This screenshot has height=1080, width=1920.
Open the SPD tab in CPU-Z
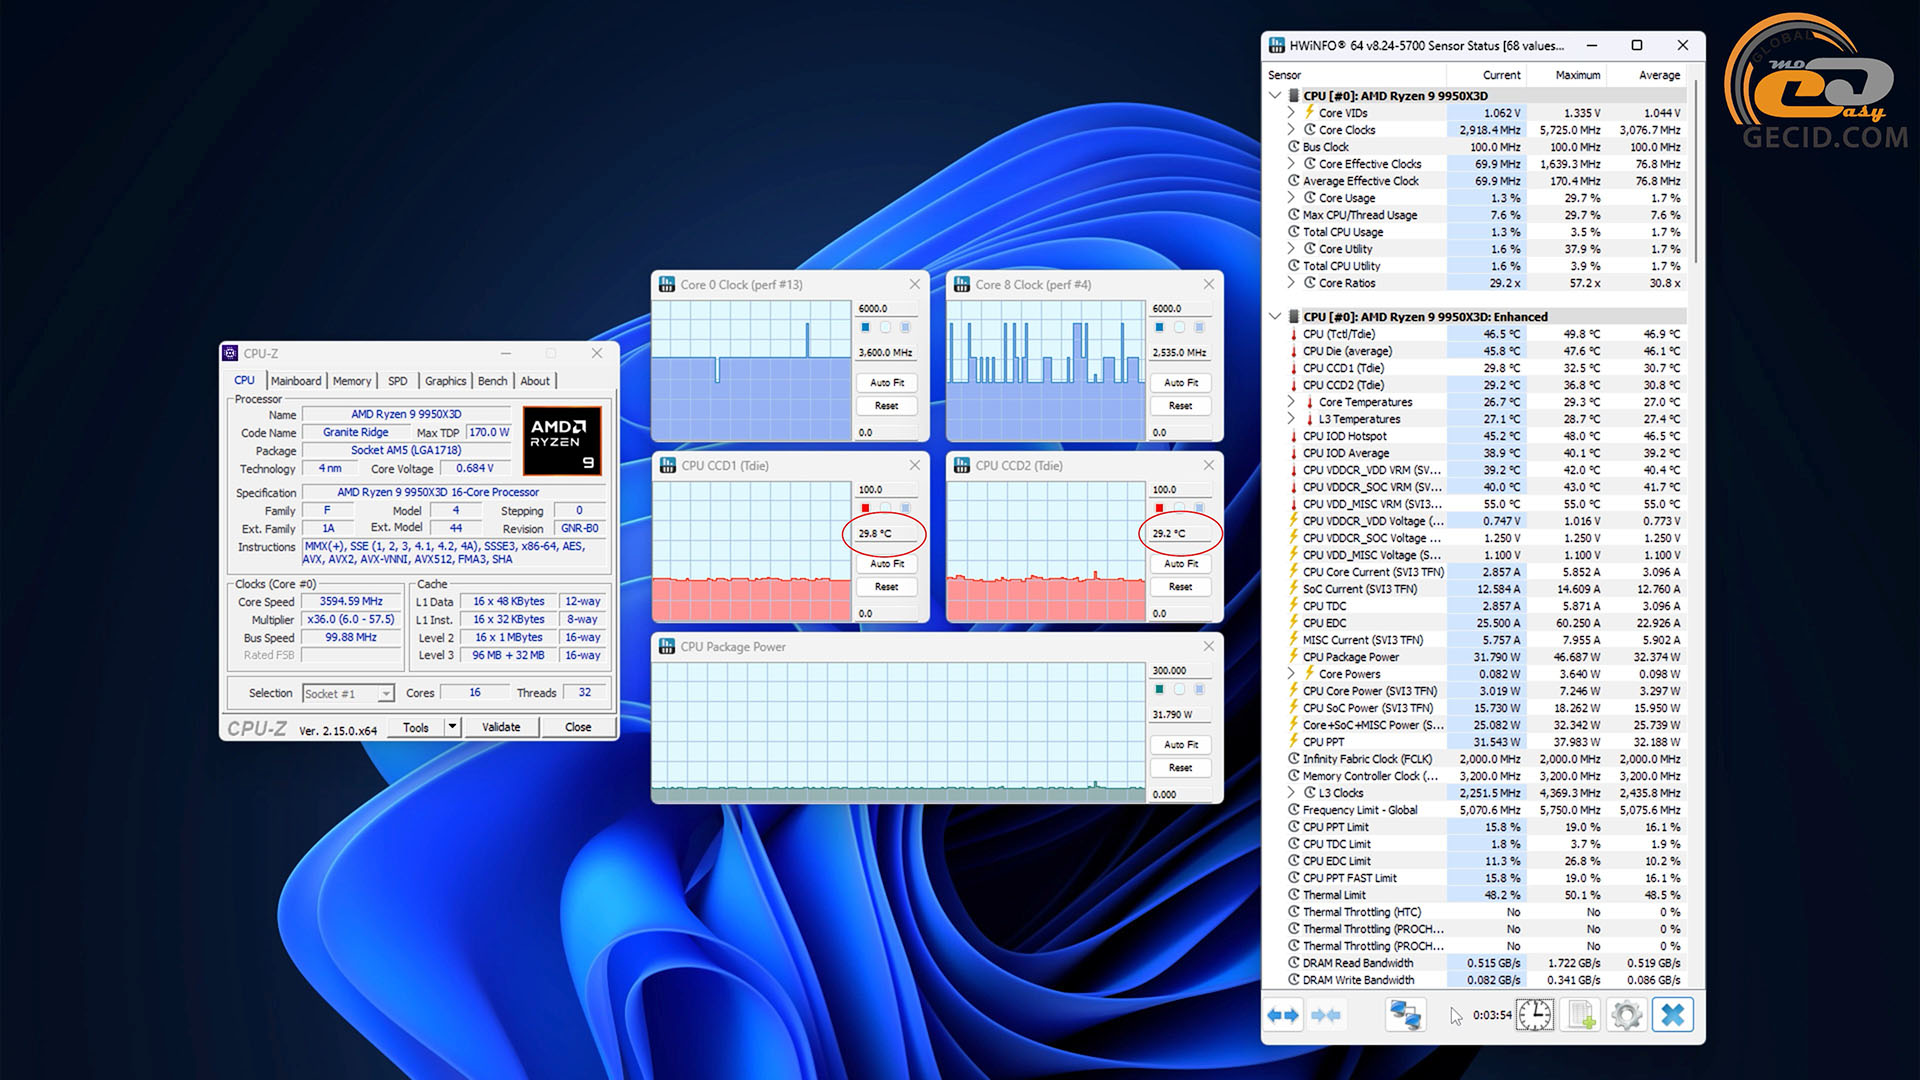pos(398,381)
